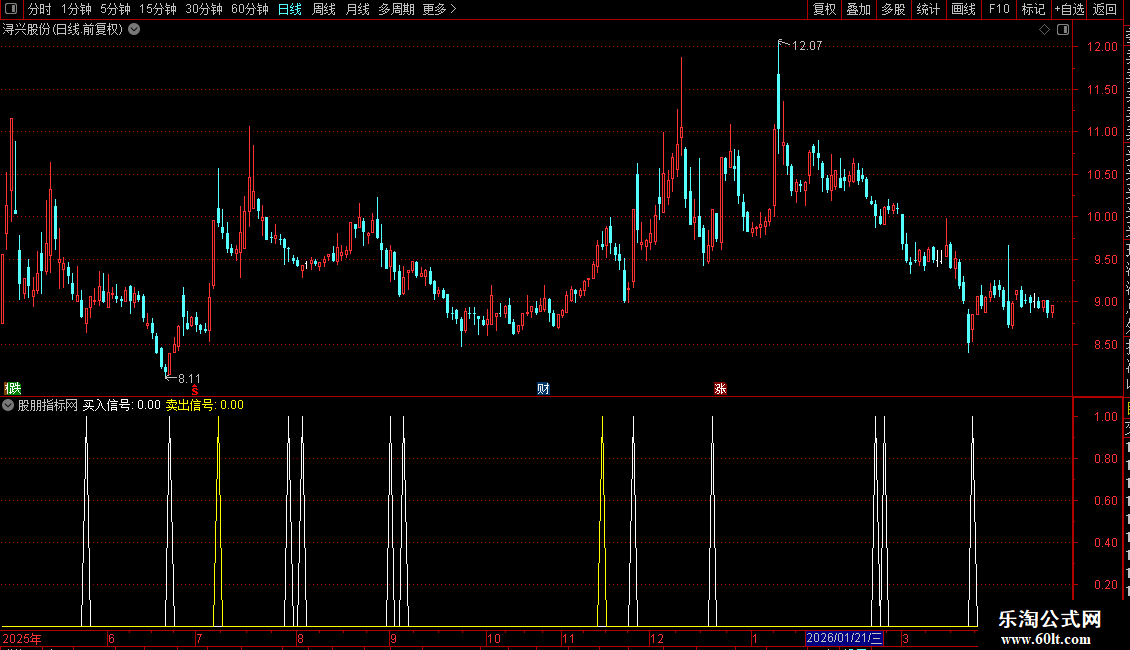Viewport: 1130px width, 650px height.
Task: Click month 12 on the time axis
Action: [657, 638]
